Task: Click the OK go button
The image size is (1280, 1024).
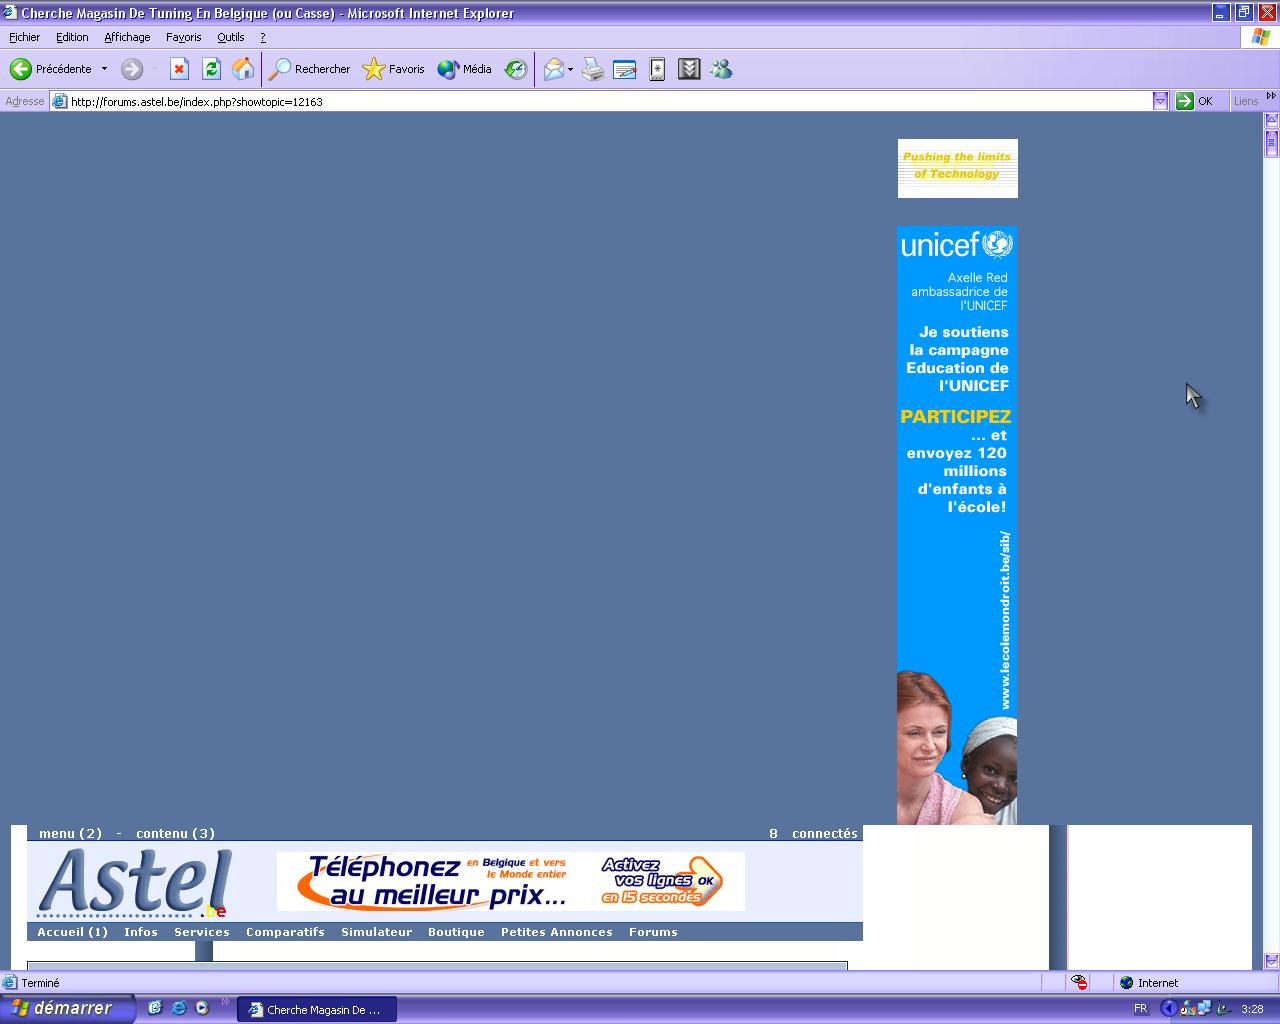Action: point(1194,101)
